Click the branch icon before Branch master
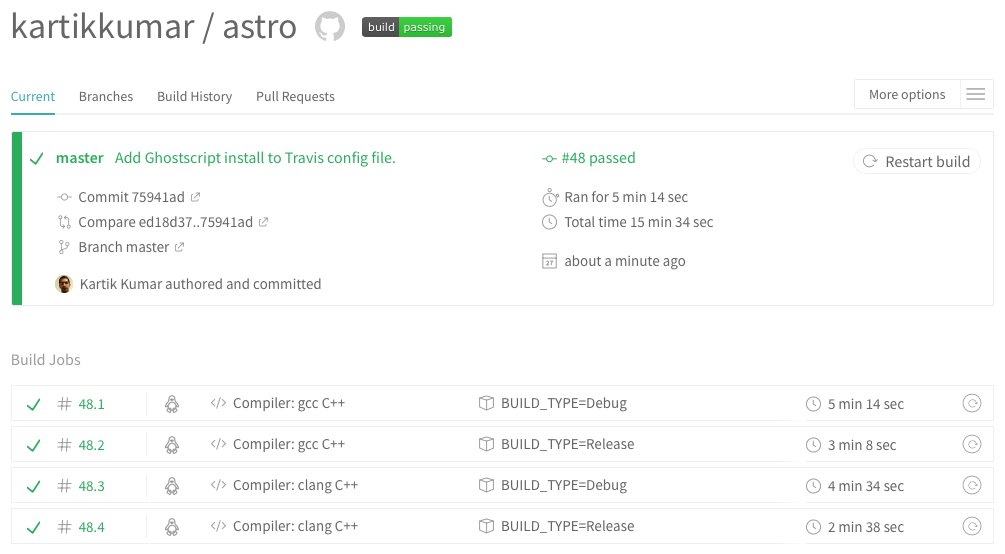 [x=63, y=248]
